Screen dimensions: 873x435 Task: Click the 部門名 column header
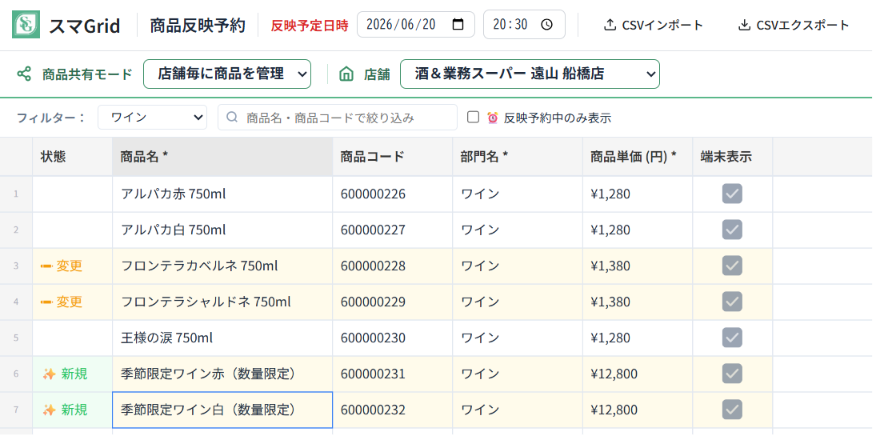(517, 157)
